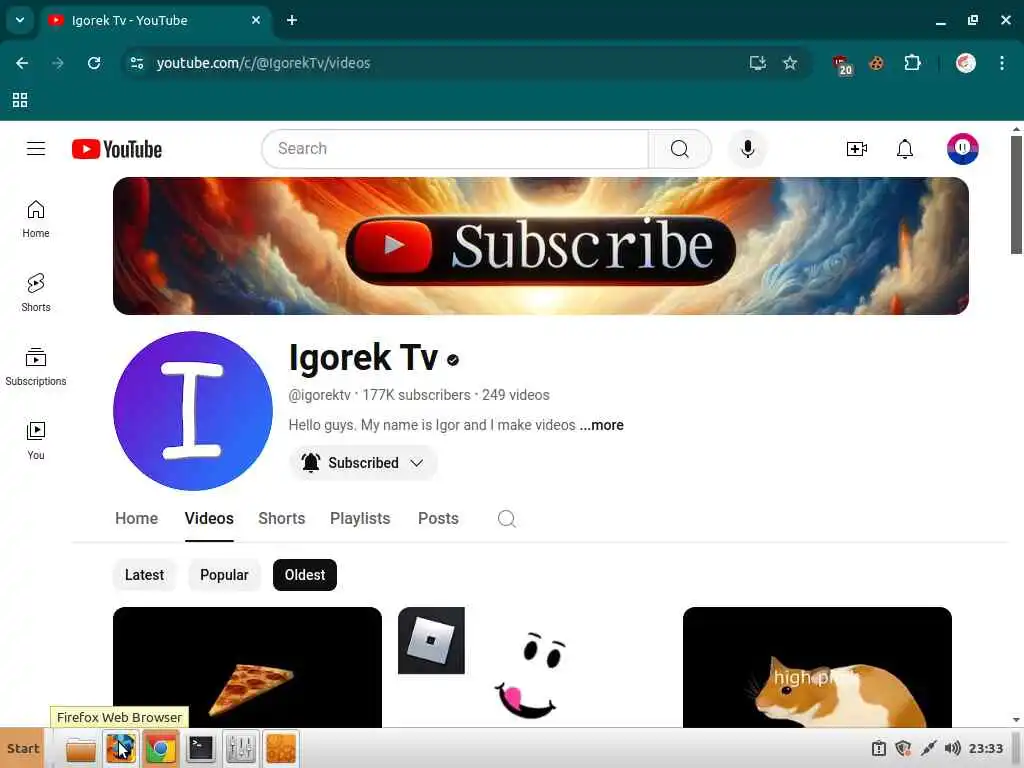Open the hamster video thumbnail
Screen dimensions: 1024x768
point(817,667)
